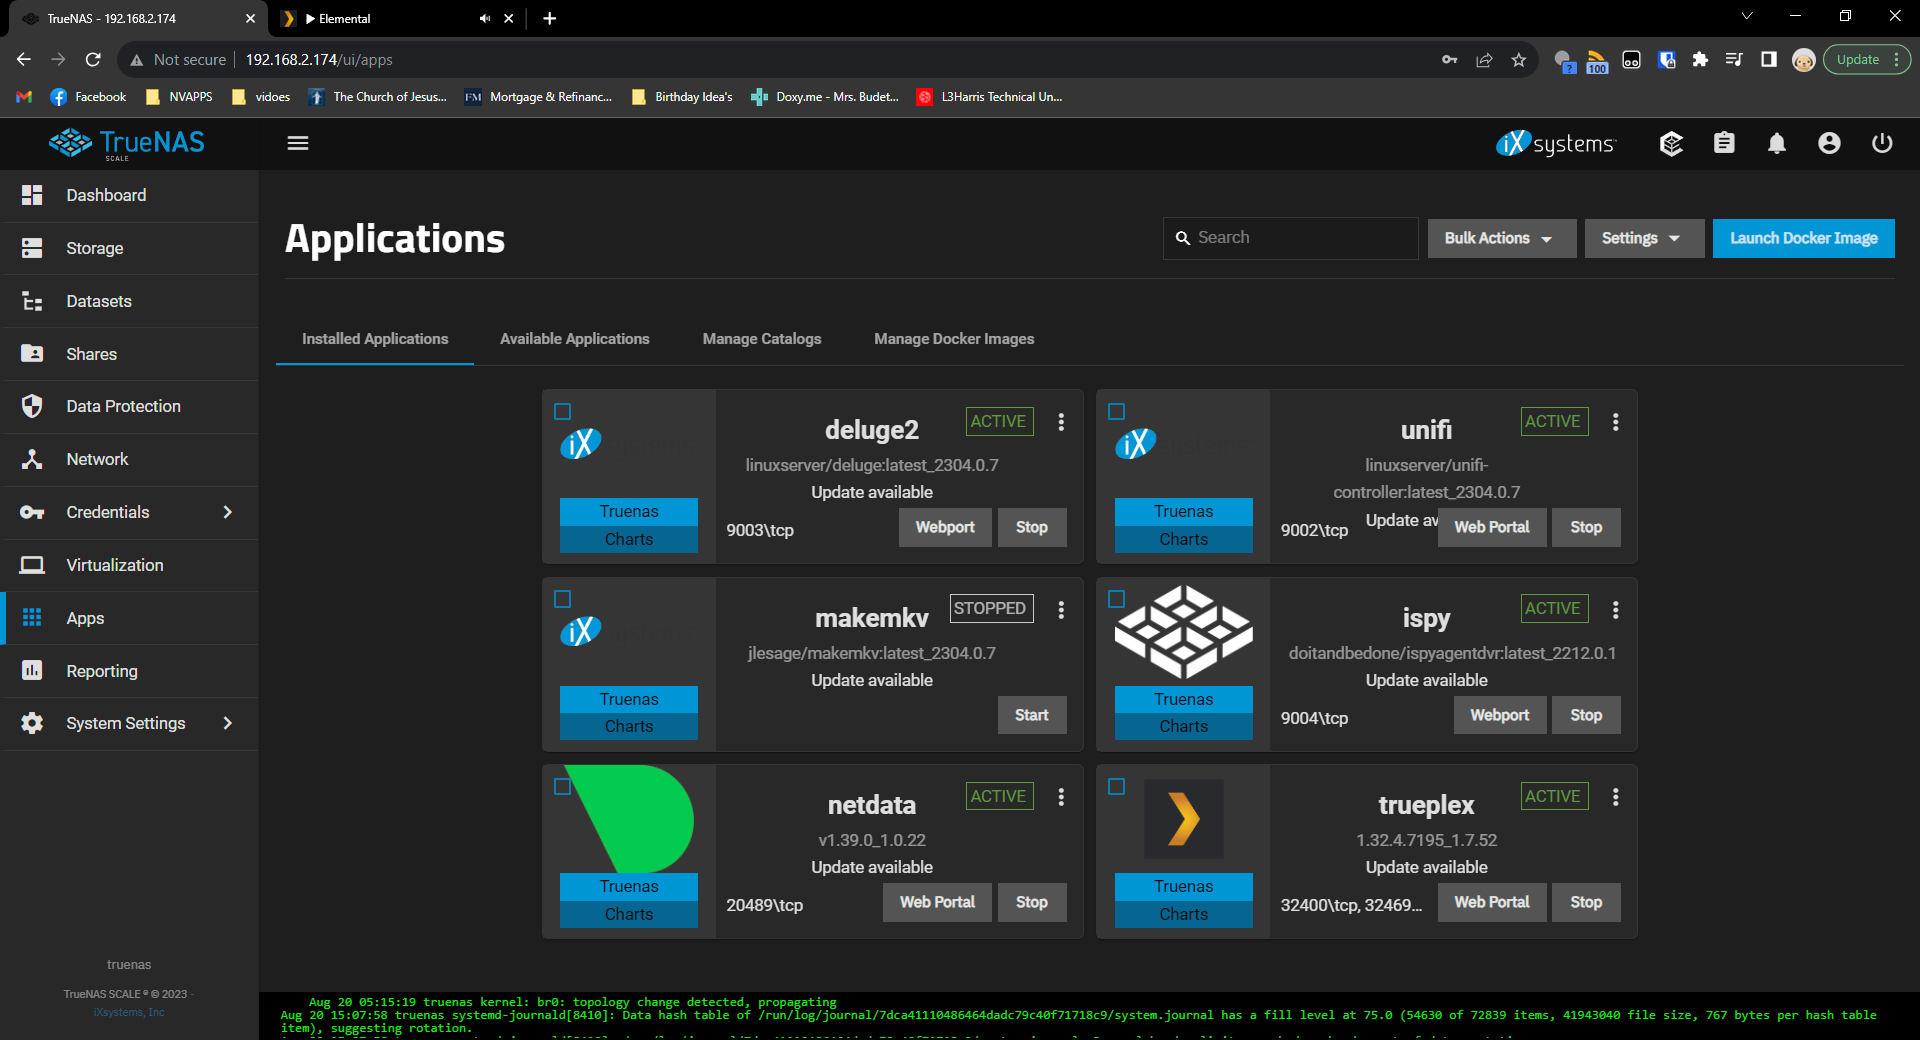Open Shares section
Viewport: 1920px width, 1040px height.
click(129, 354)
